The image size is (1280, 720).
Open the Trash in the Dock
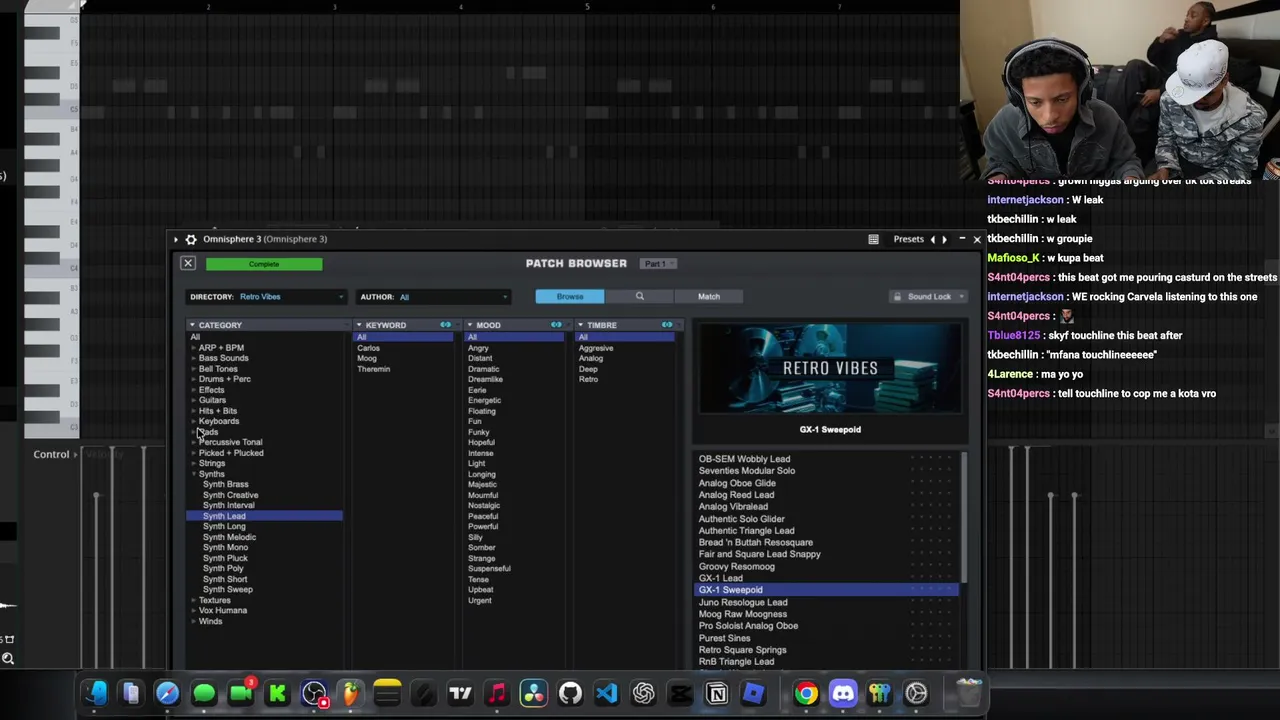(969, 693)
